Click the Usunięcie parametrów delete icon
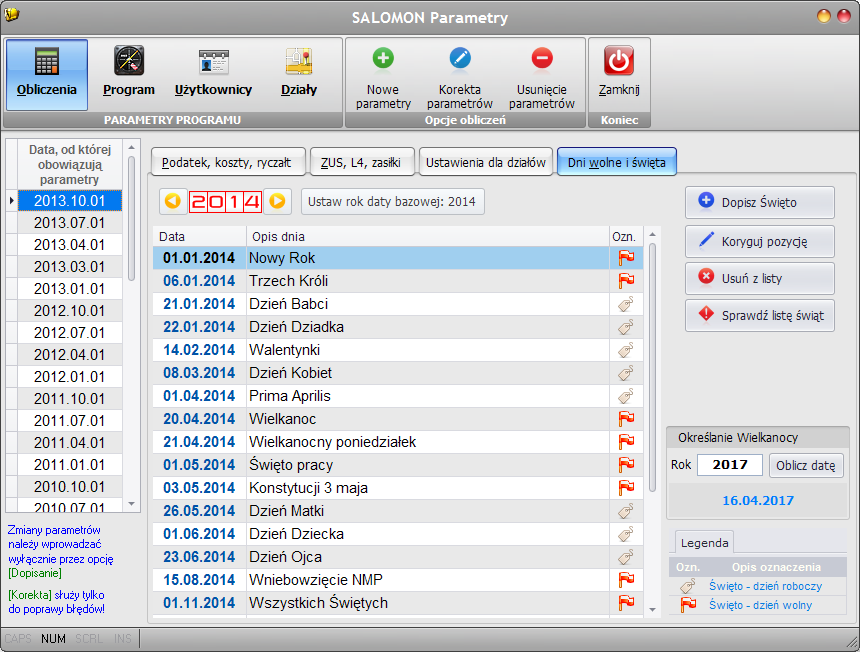860x652 pixels. (542, 58)
